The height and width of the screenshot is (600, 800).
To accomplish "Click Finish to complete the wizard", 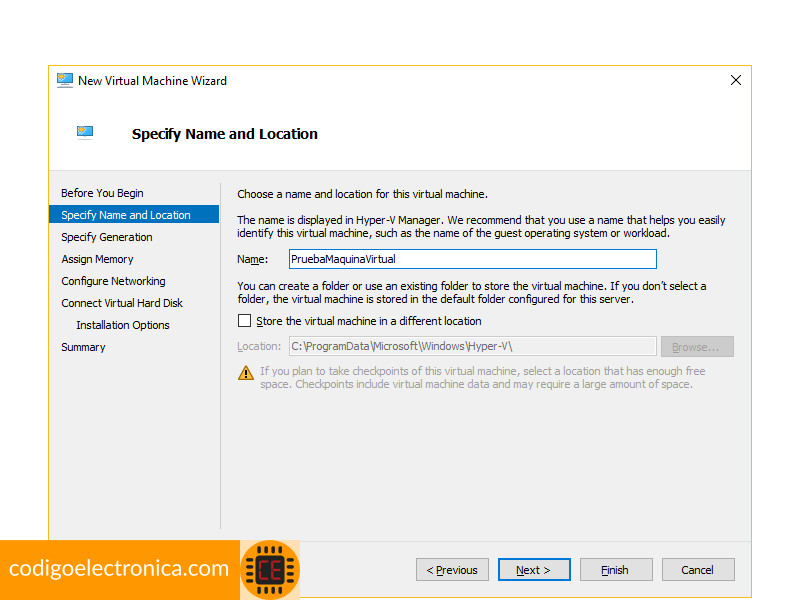I will [x=616, y=569].
